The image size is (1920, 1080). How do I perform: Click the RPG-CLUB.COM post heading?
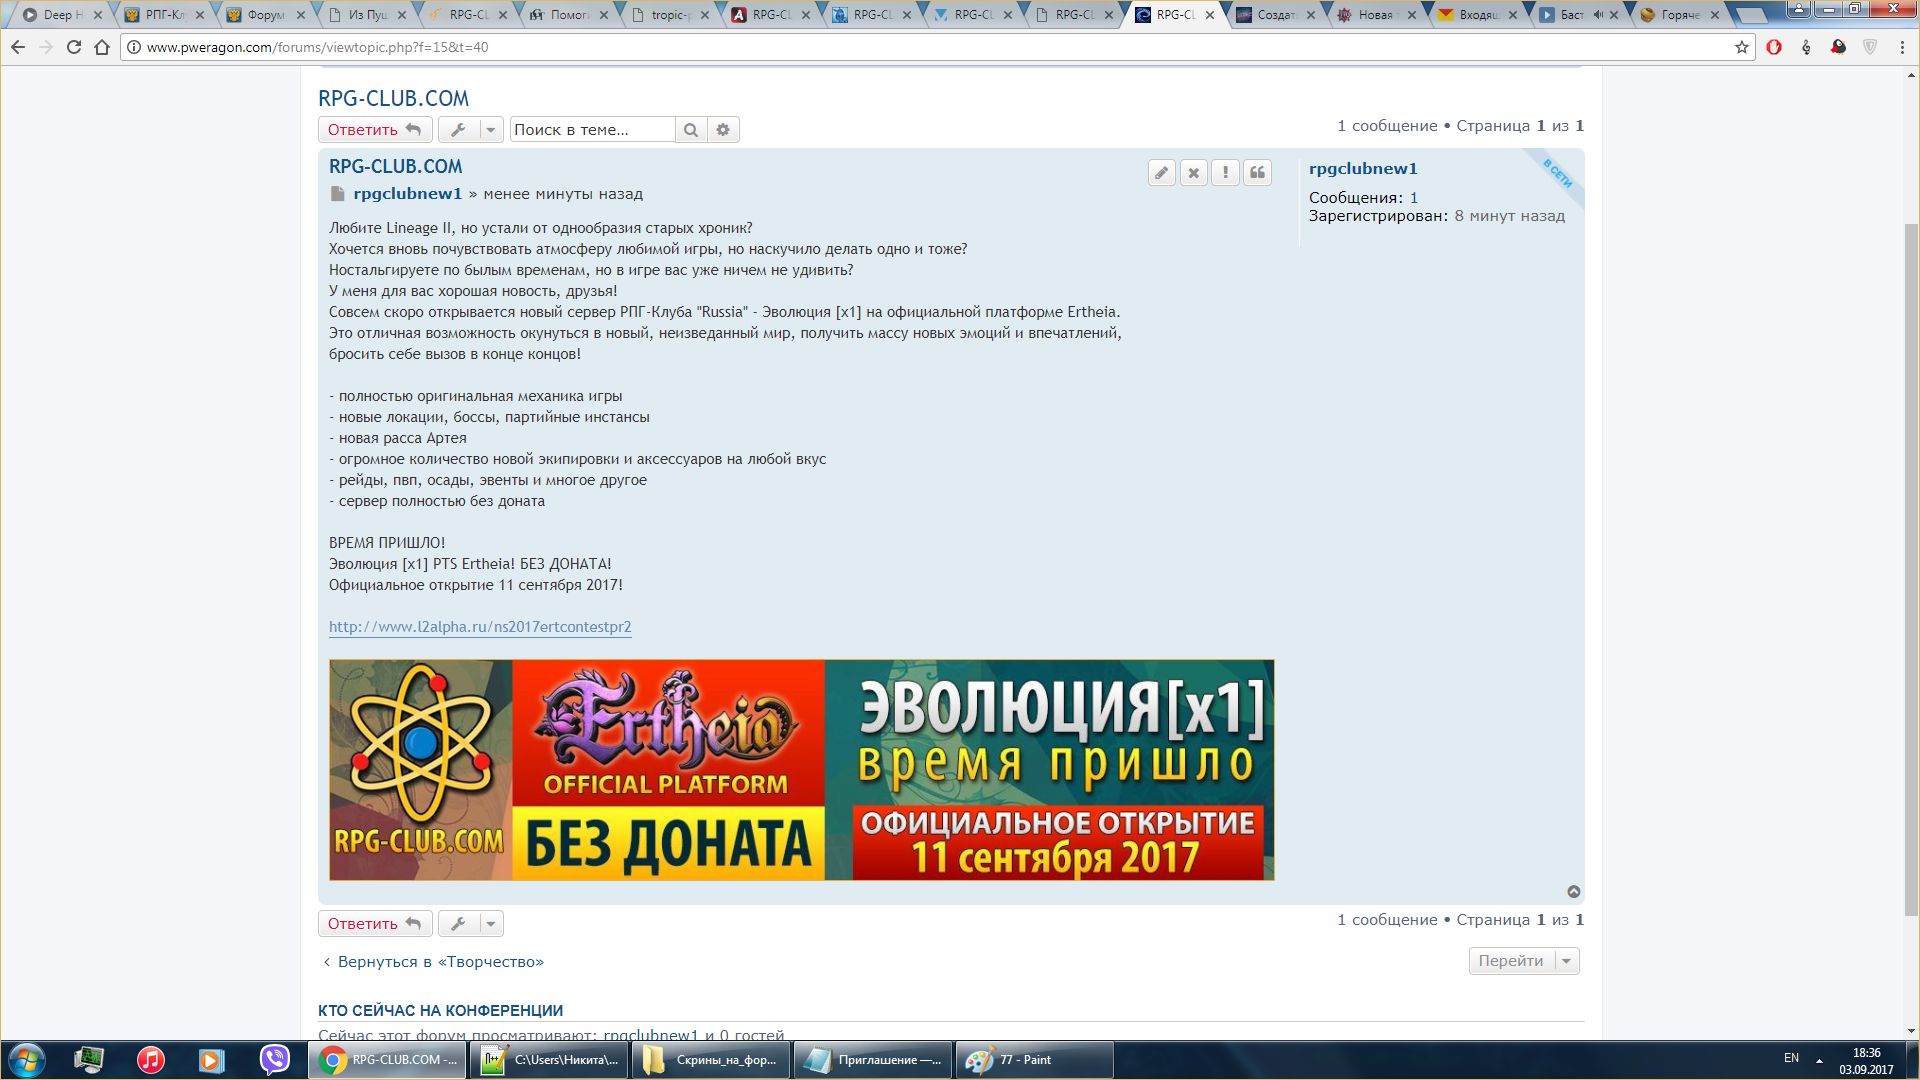[x=395, y=167]
